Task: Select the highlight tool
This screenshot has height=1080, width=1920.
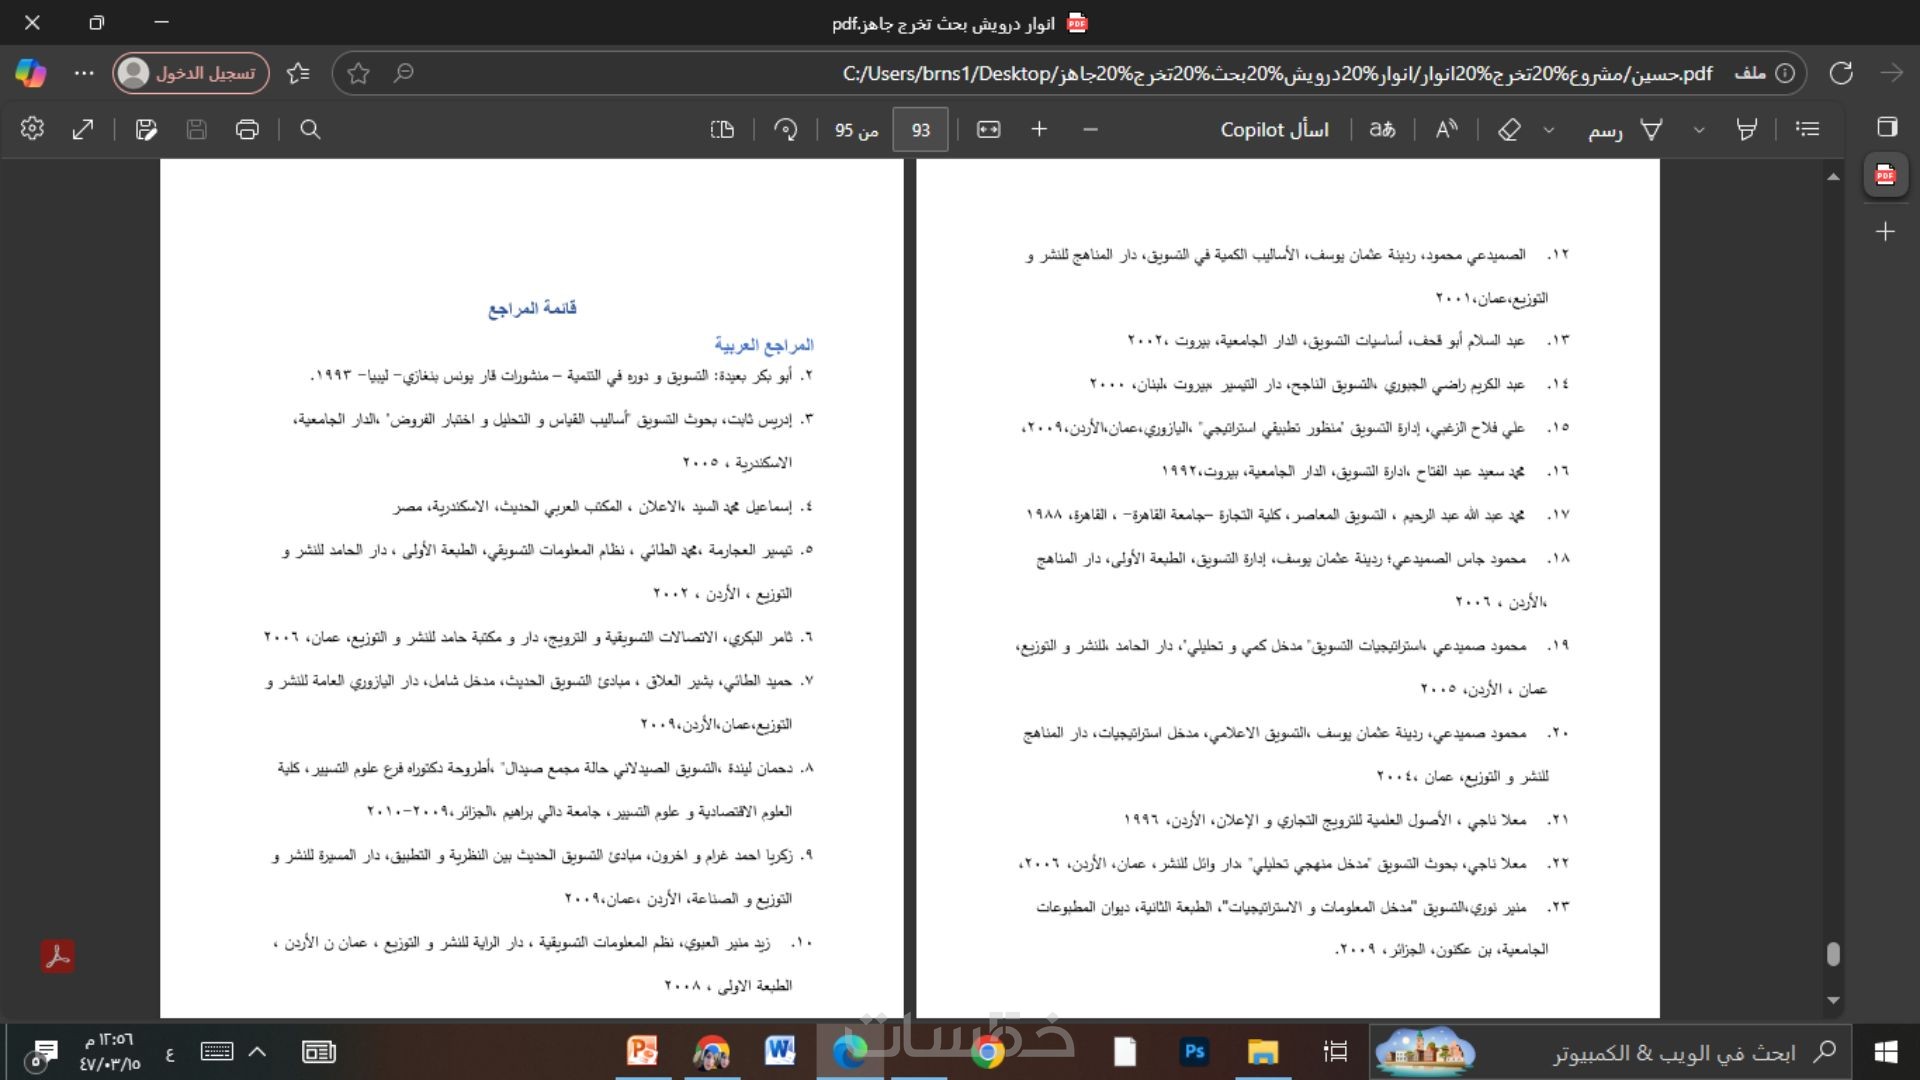Action: 1746,129
